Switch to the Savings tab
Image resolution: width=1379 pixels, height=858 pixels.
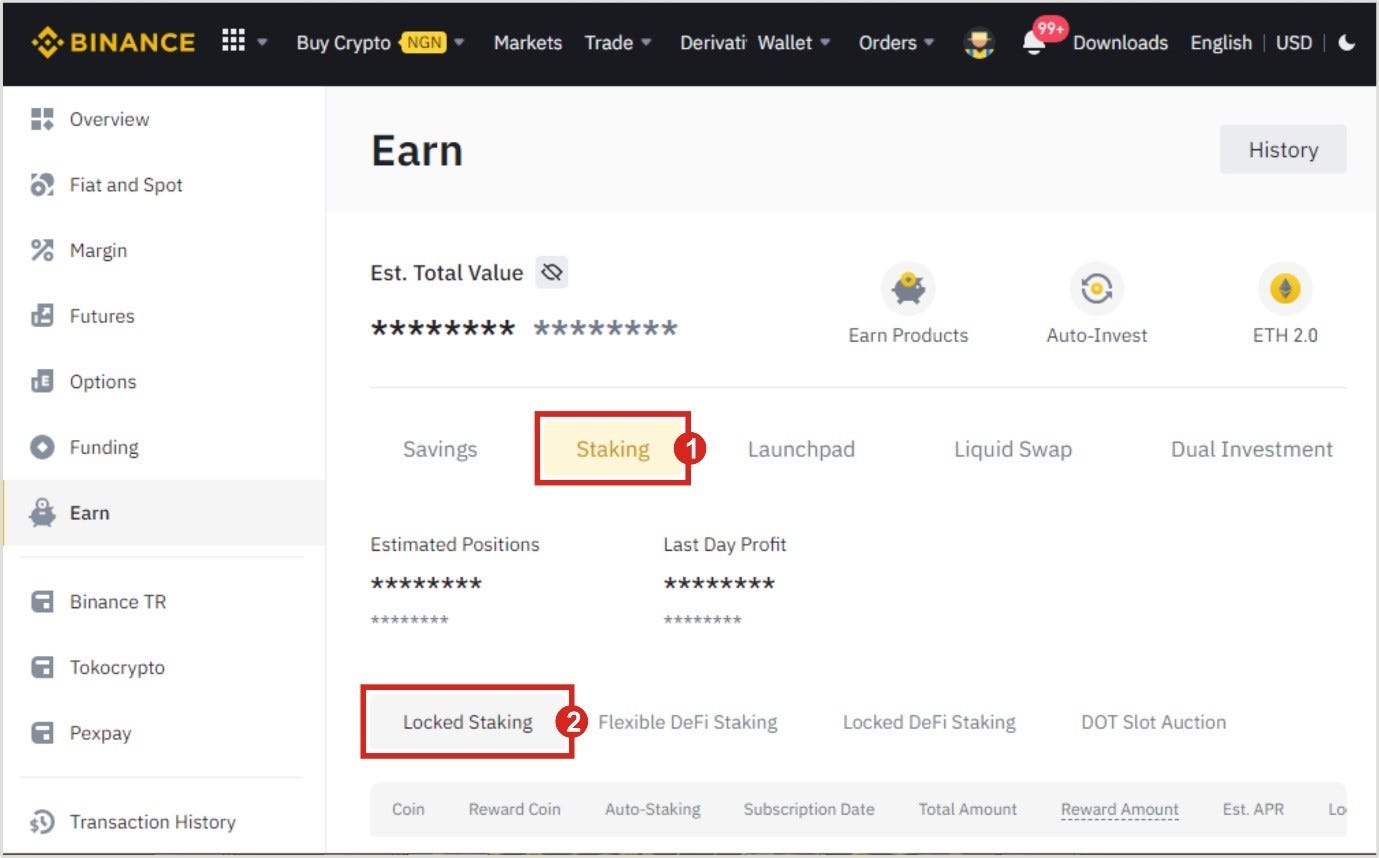[440, 449]
